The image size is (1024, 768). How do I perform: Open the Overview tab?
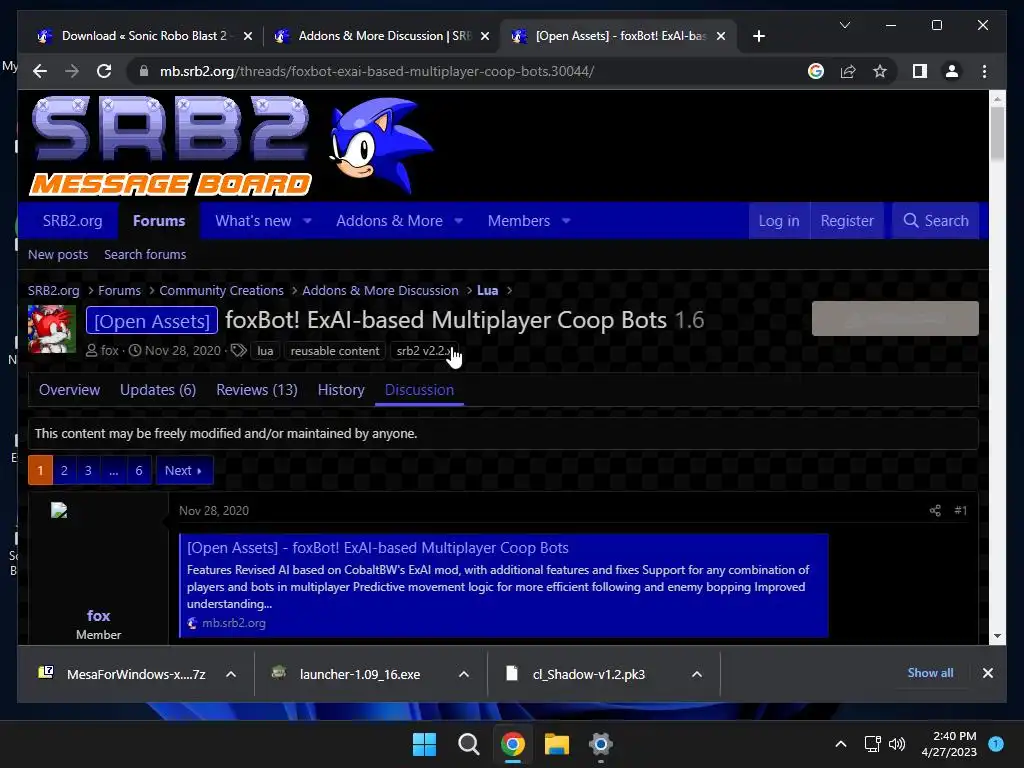pyautogui.click(x=69, y=390)
